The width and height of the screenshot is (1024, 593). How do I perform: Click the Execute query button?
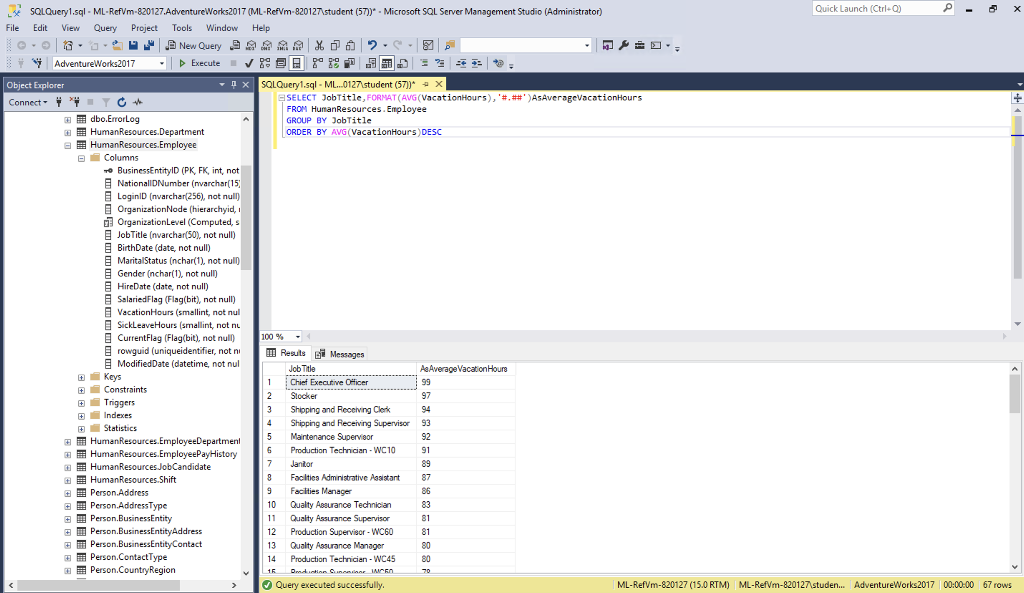(x=199, y=63)
